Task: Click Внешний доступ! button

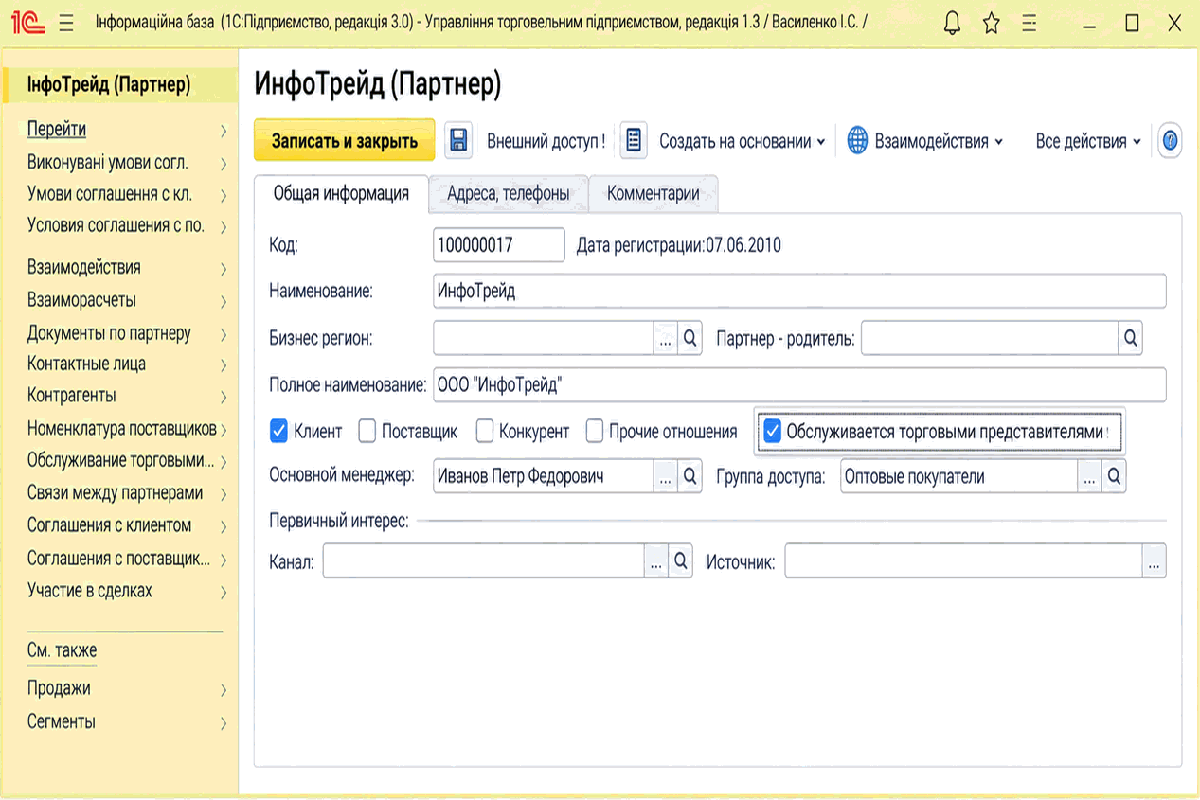Action: (x=546, y=141)
